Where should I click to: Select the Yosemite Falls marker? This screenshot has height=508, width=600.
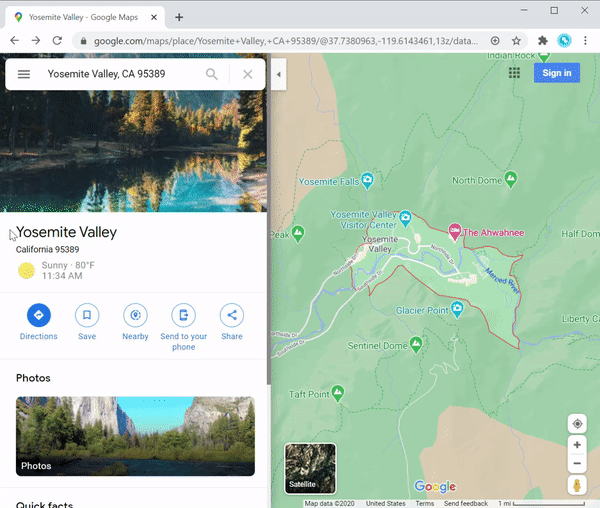(x=367, y=180)
